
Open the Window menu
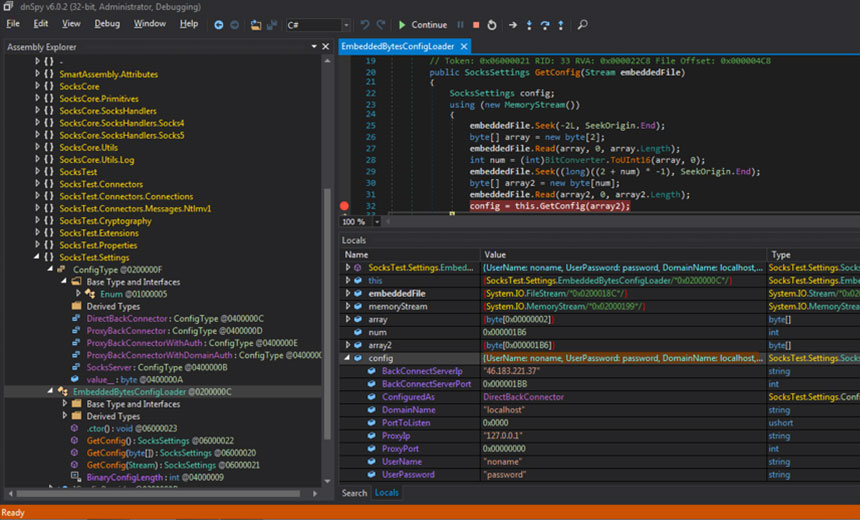tap(150, 24)
